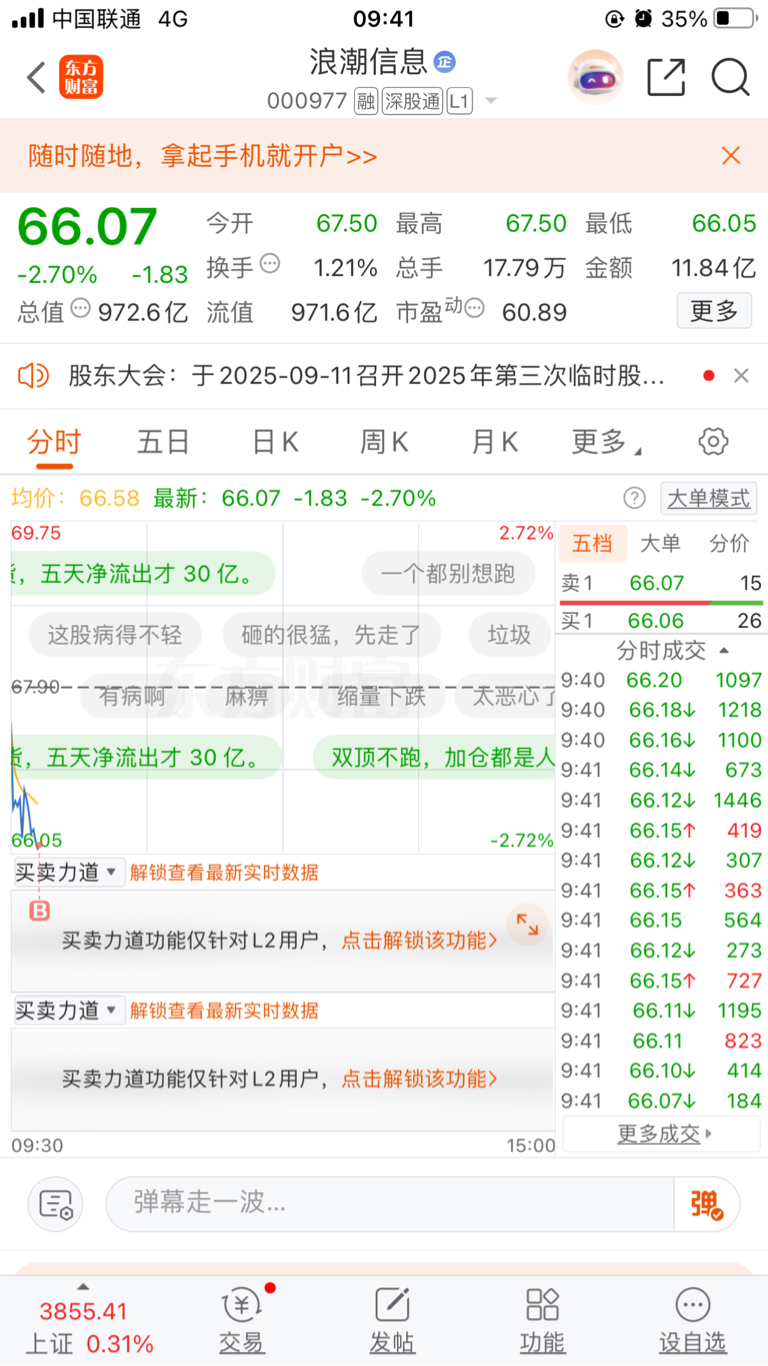Toggle the 弹 danmaku switch
The image size is (768, 1366).
pyautogui.click(x=708, y=1204)
